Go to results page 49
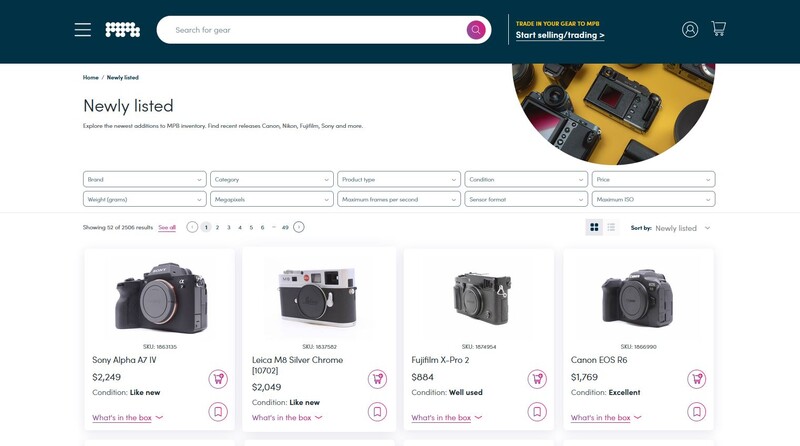 point(285,227)
